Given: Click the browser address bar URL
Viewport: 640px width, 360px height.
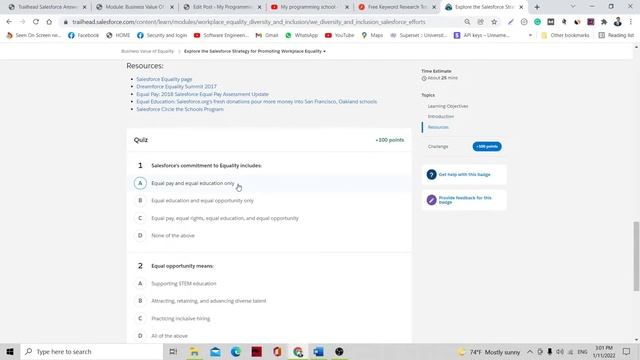Looking at the screenshot, I should click(249, 22).
